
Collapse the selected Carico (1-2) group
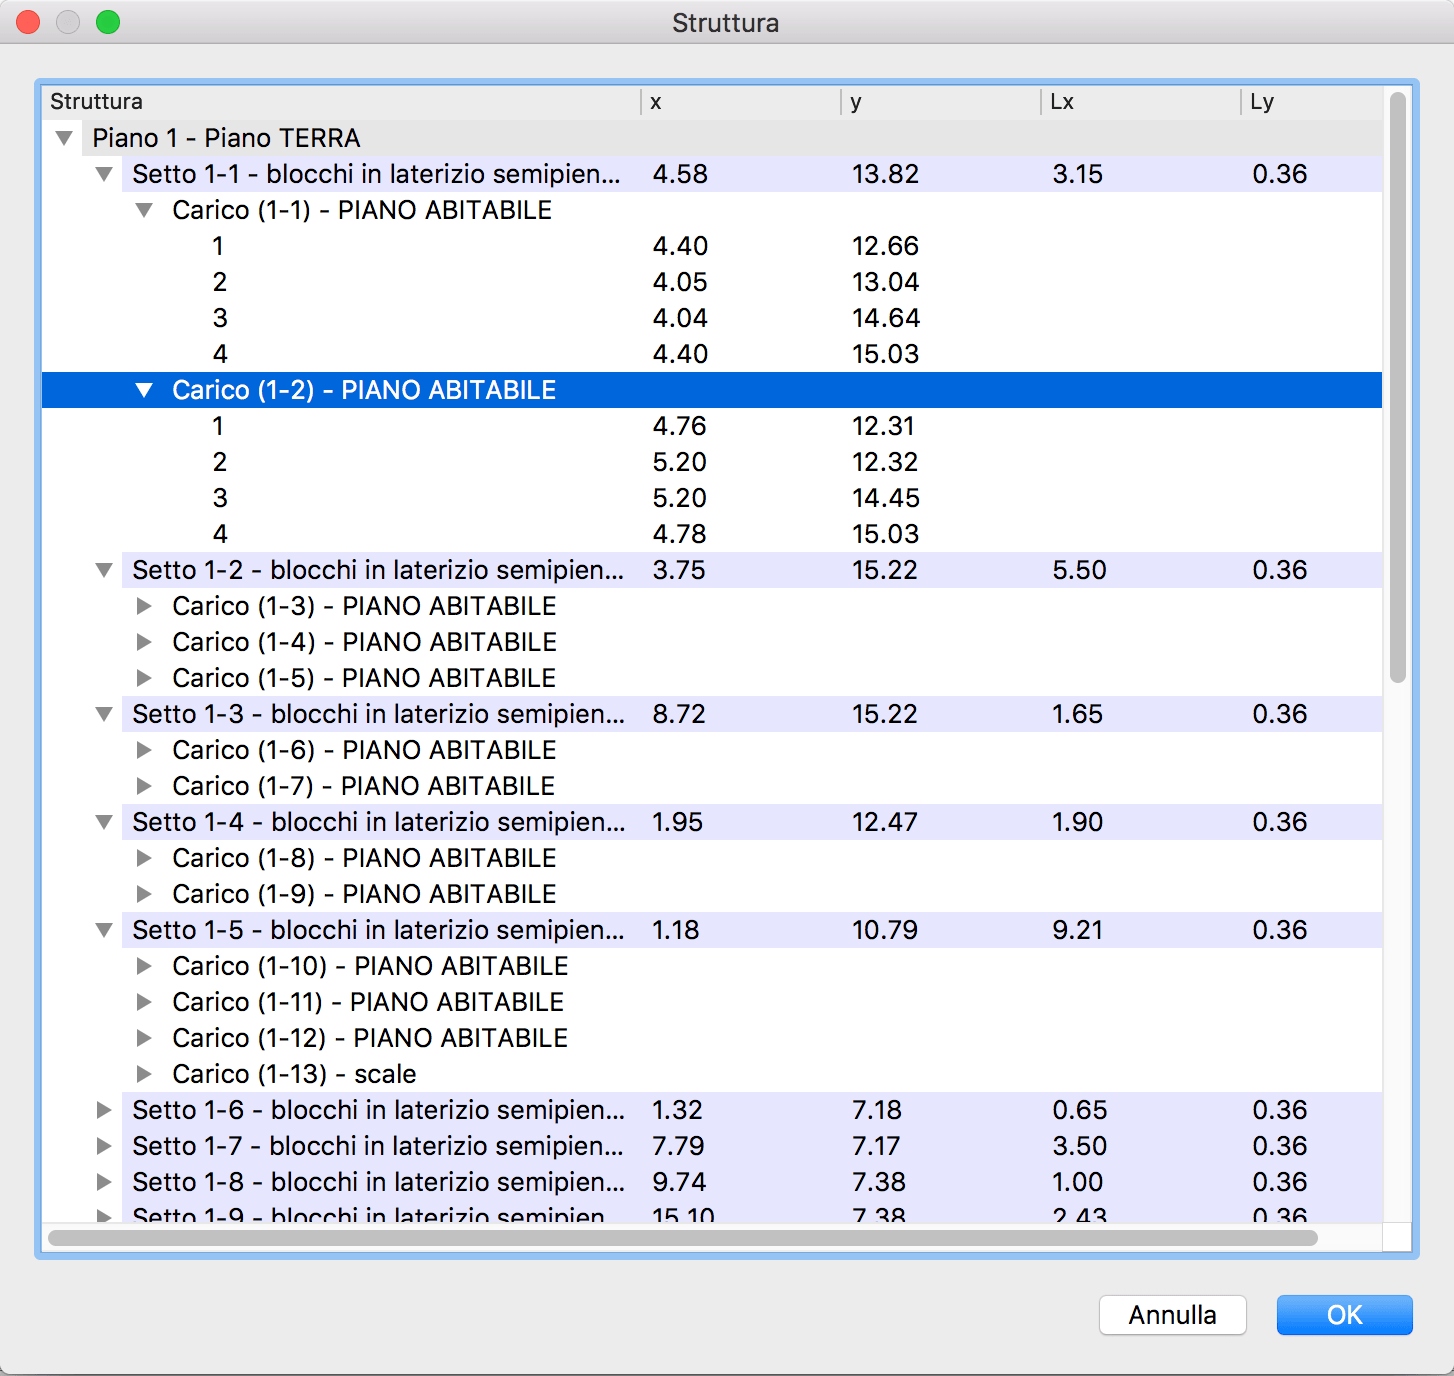coord(144,390)
